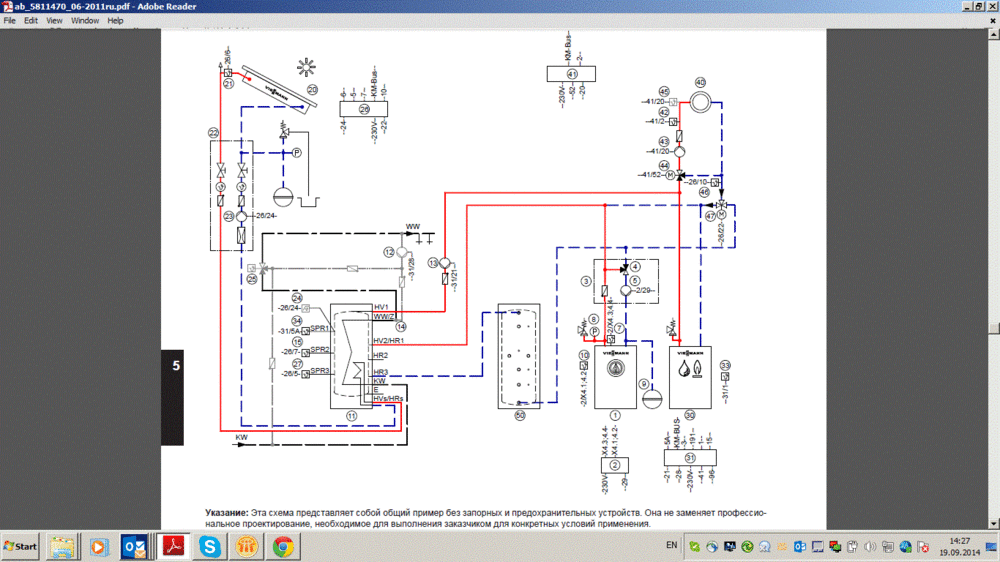The height and width of the screenshot is (562, 1000).
Task: Open the File menu
Action: [10, 20]
